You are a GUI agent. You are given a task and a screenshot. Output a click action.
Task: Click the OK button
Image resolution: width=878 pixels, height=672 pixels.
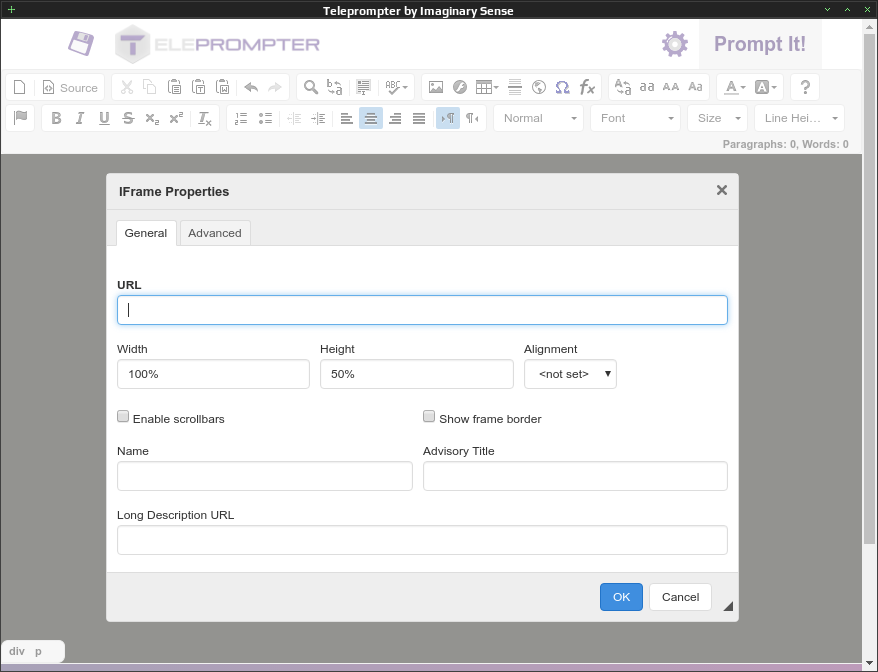(622, 597)
